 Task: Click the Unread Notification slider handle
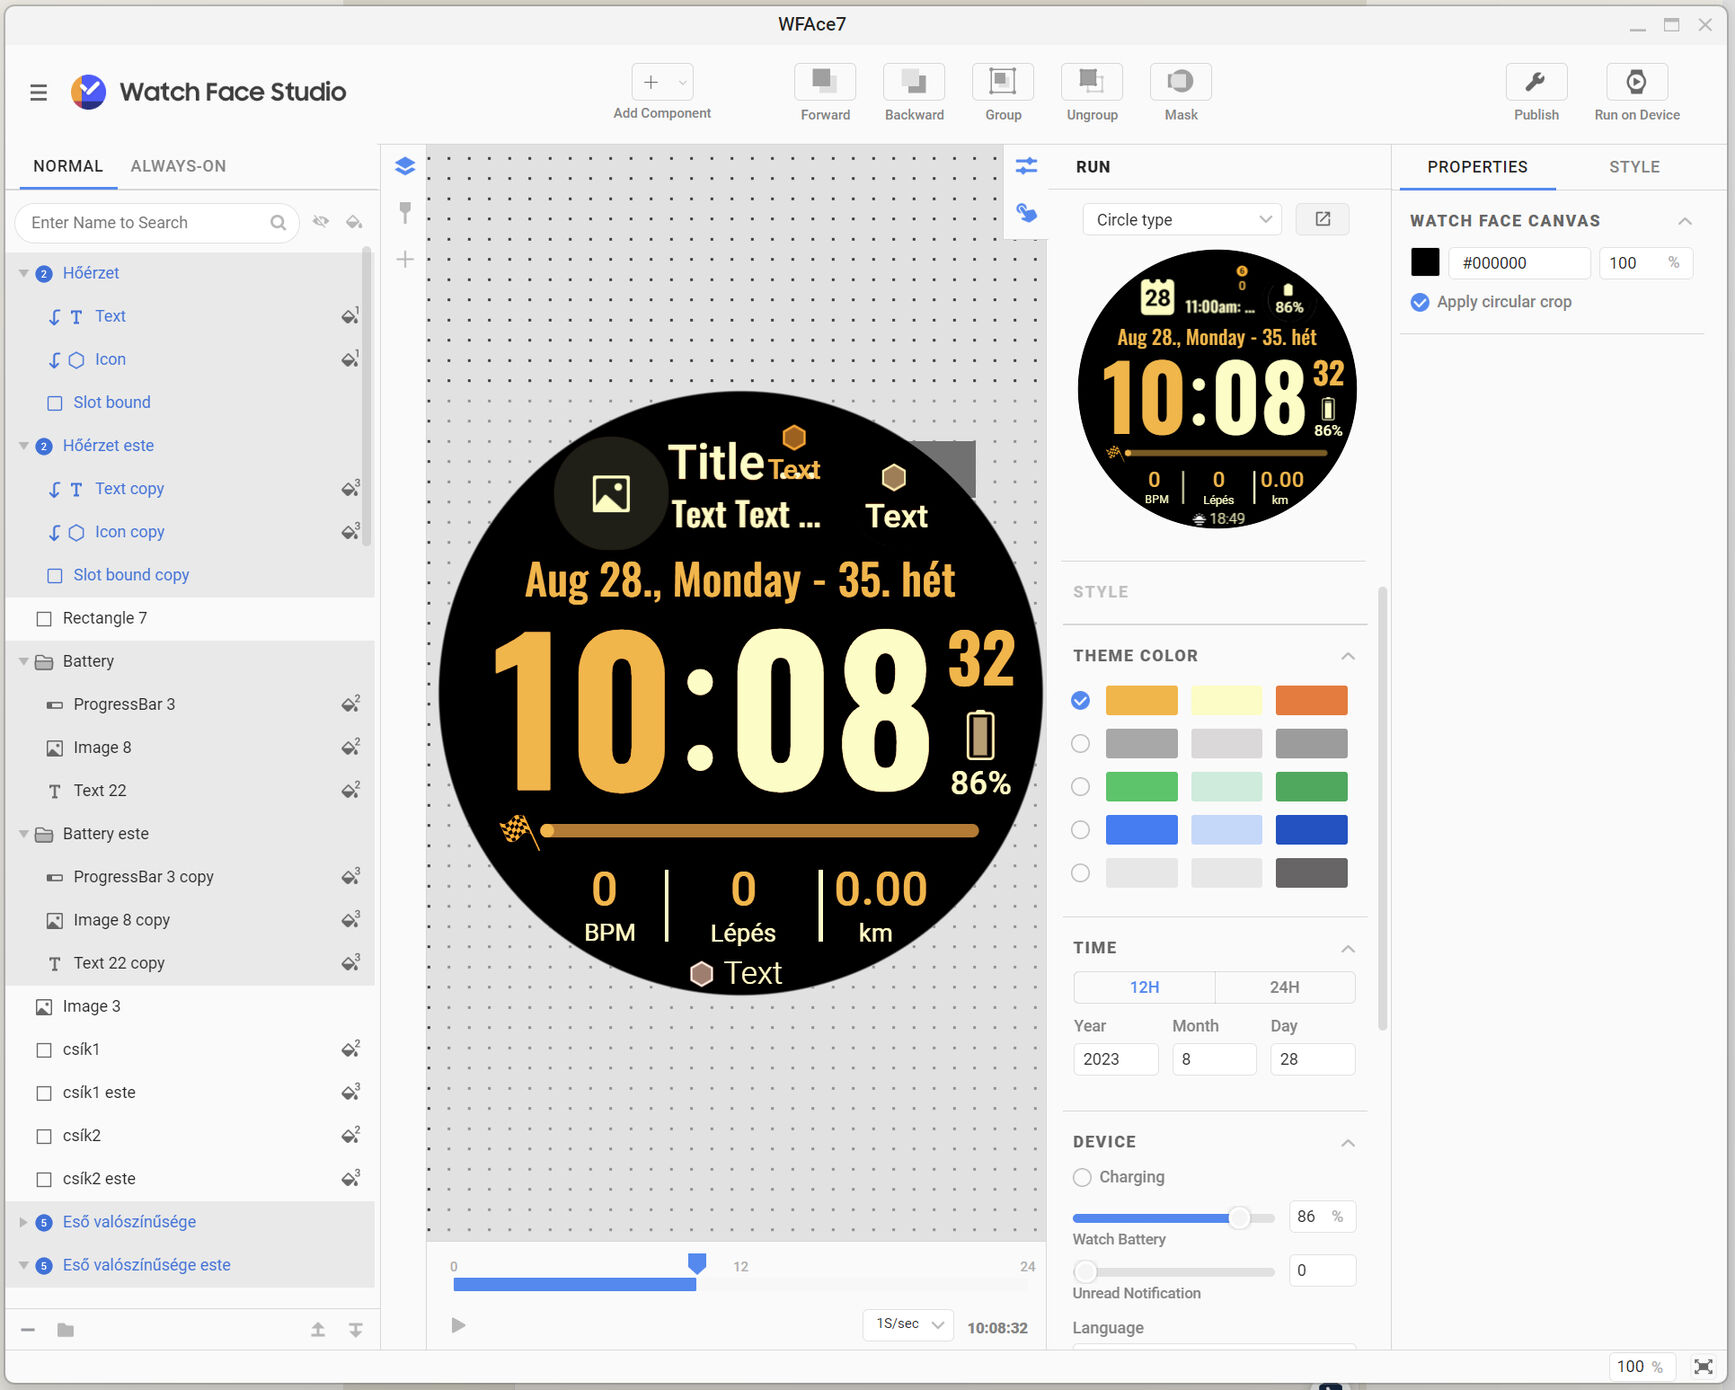(1086, 1272)
